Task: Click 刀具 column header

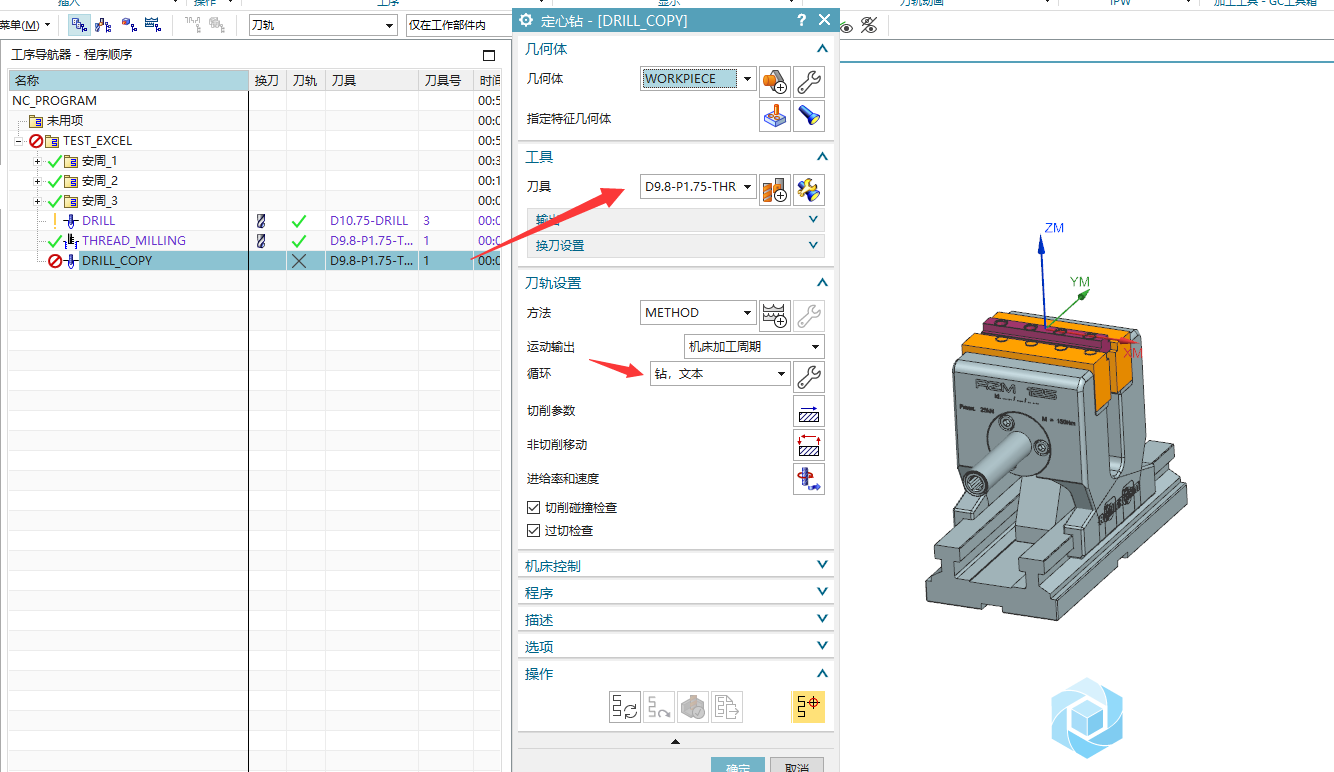Action: click(x=372, y=80)
